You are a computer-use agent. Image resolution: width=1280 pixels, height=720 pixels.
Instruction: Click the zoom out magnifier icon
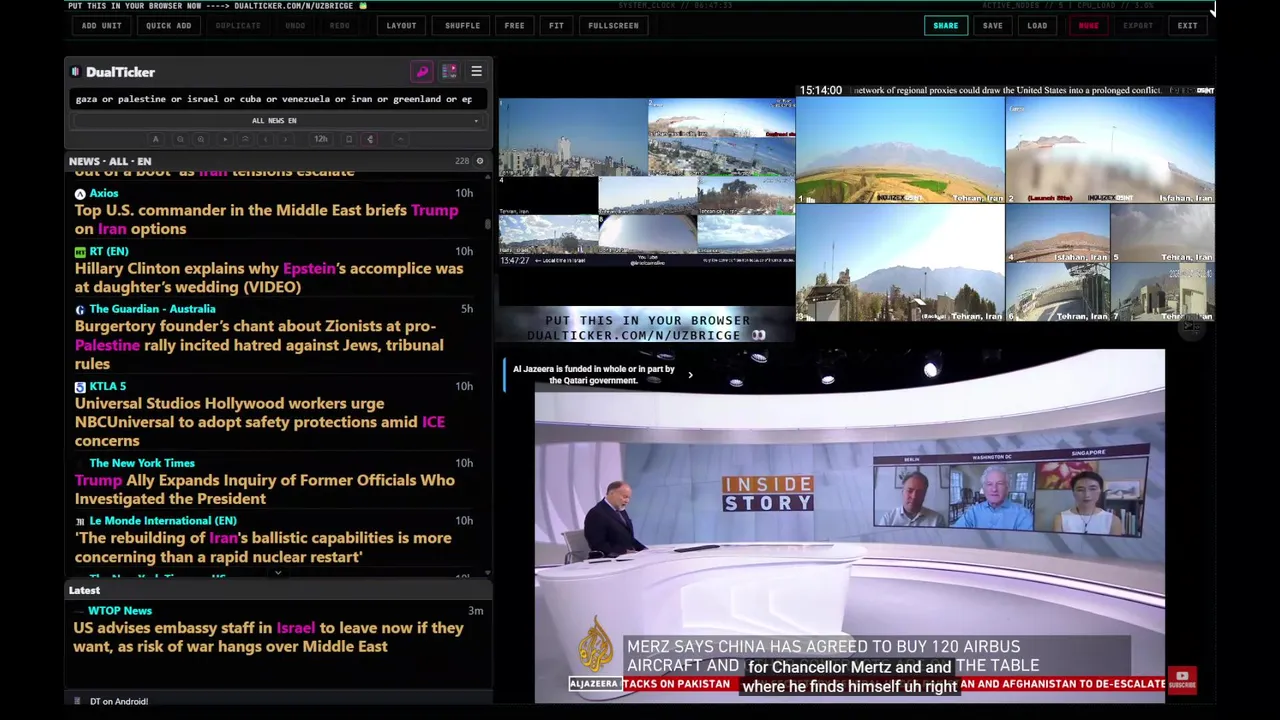tap(180, 139)
